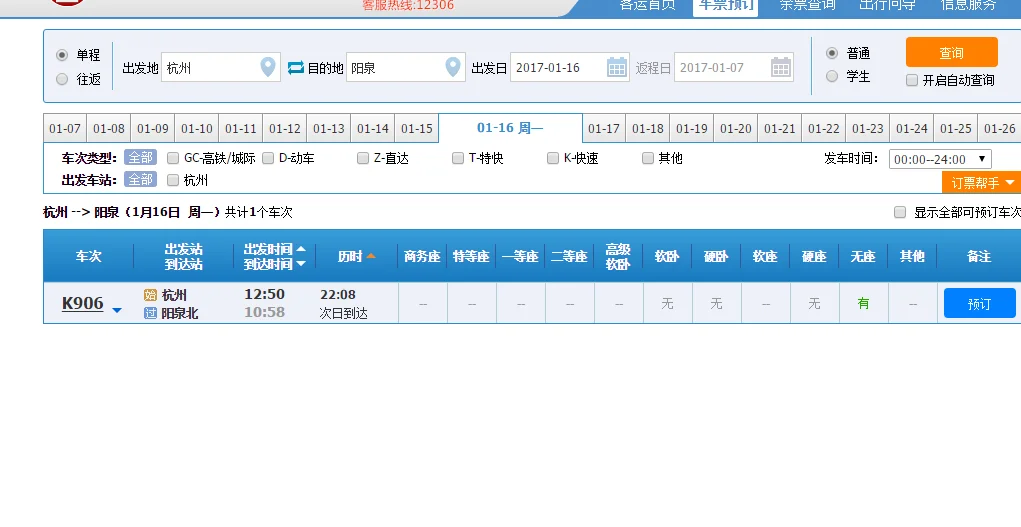Switch to 01-15 date tab
The width and height of the screenshot is (1021, 527).
417,128
